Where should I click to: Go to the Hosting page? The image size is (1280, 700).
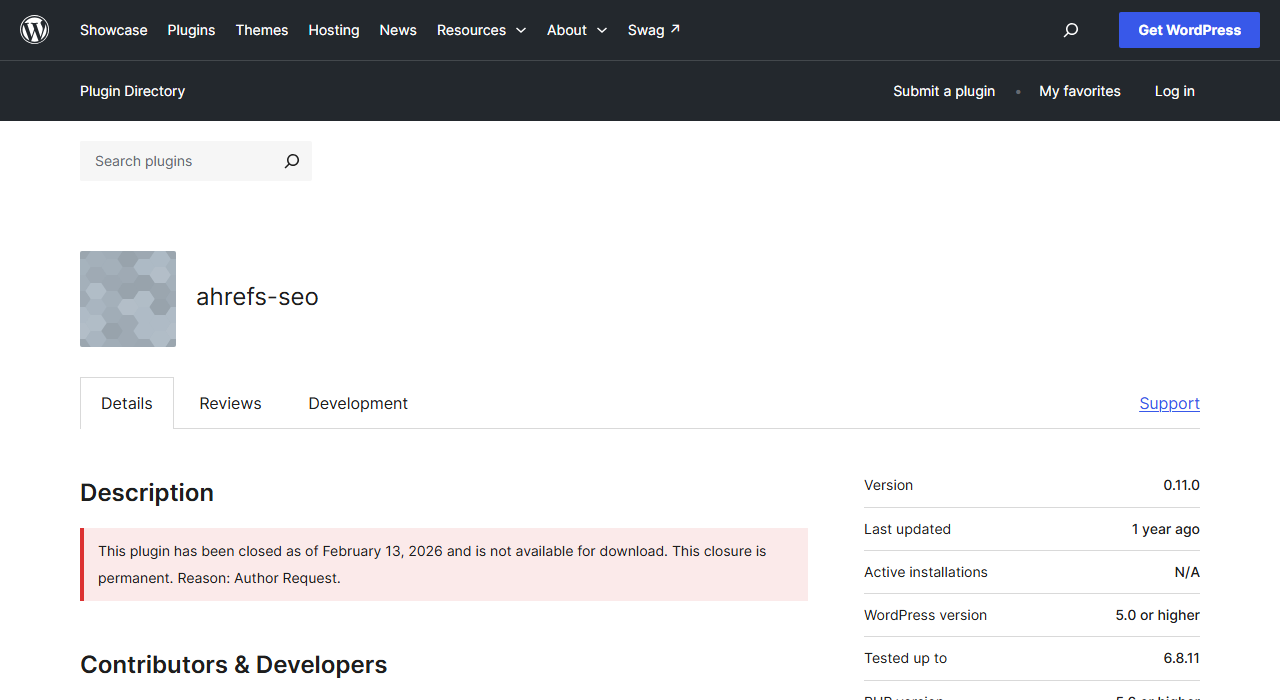334,30
